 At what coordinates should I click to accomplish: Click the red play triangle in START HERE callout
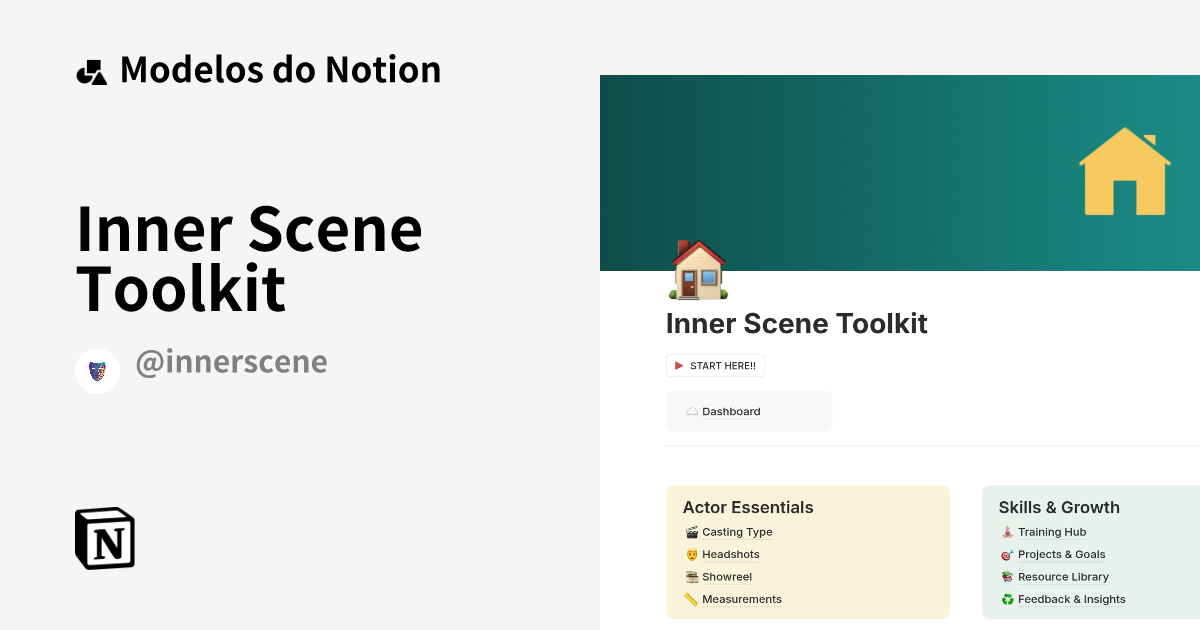680,365
